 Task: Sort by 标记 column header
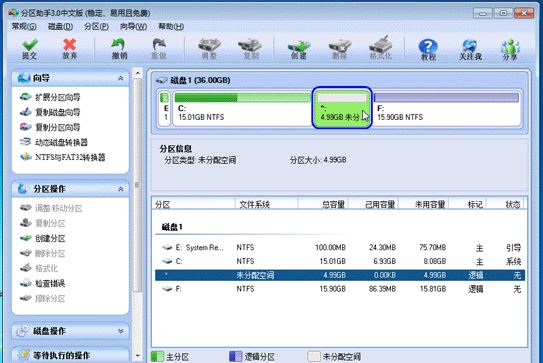[468, 204]
